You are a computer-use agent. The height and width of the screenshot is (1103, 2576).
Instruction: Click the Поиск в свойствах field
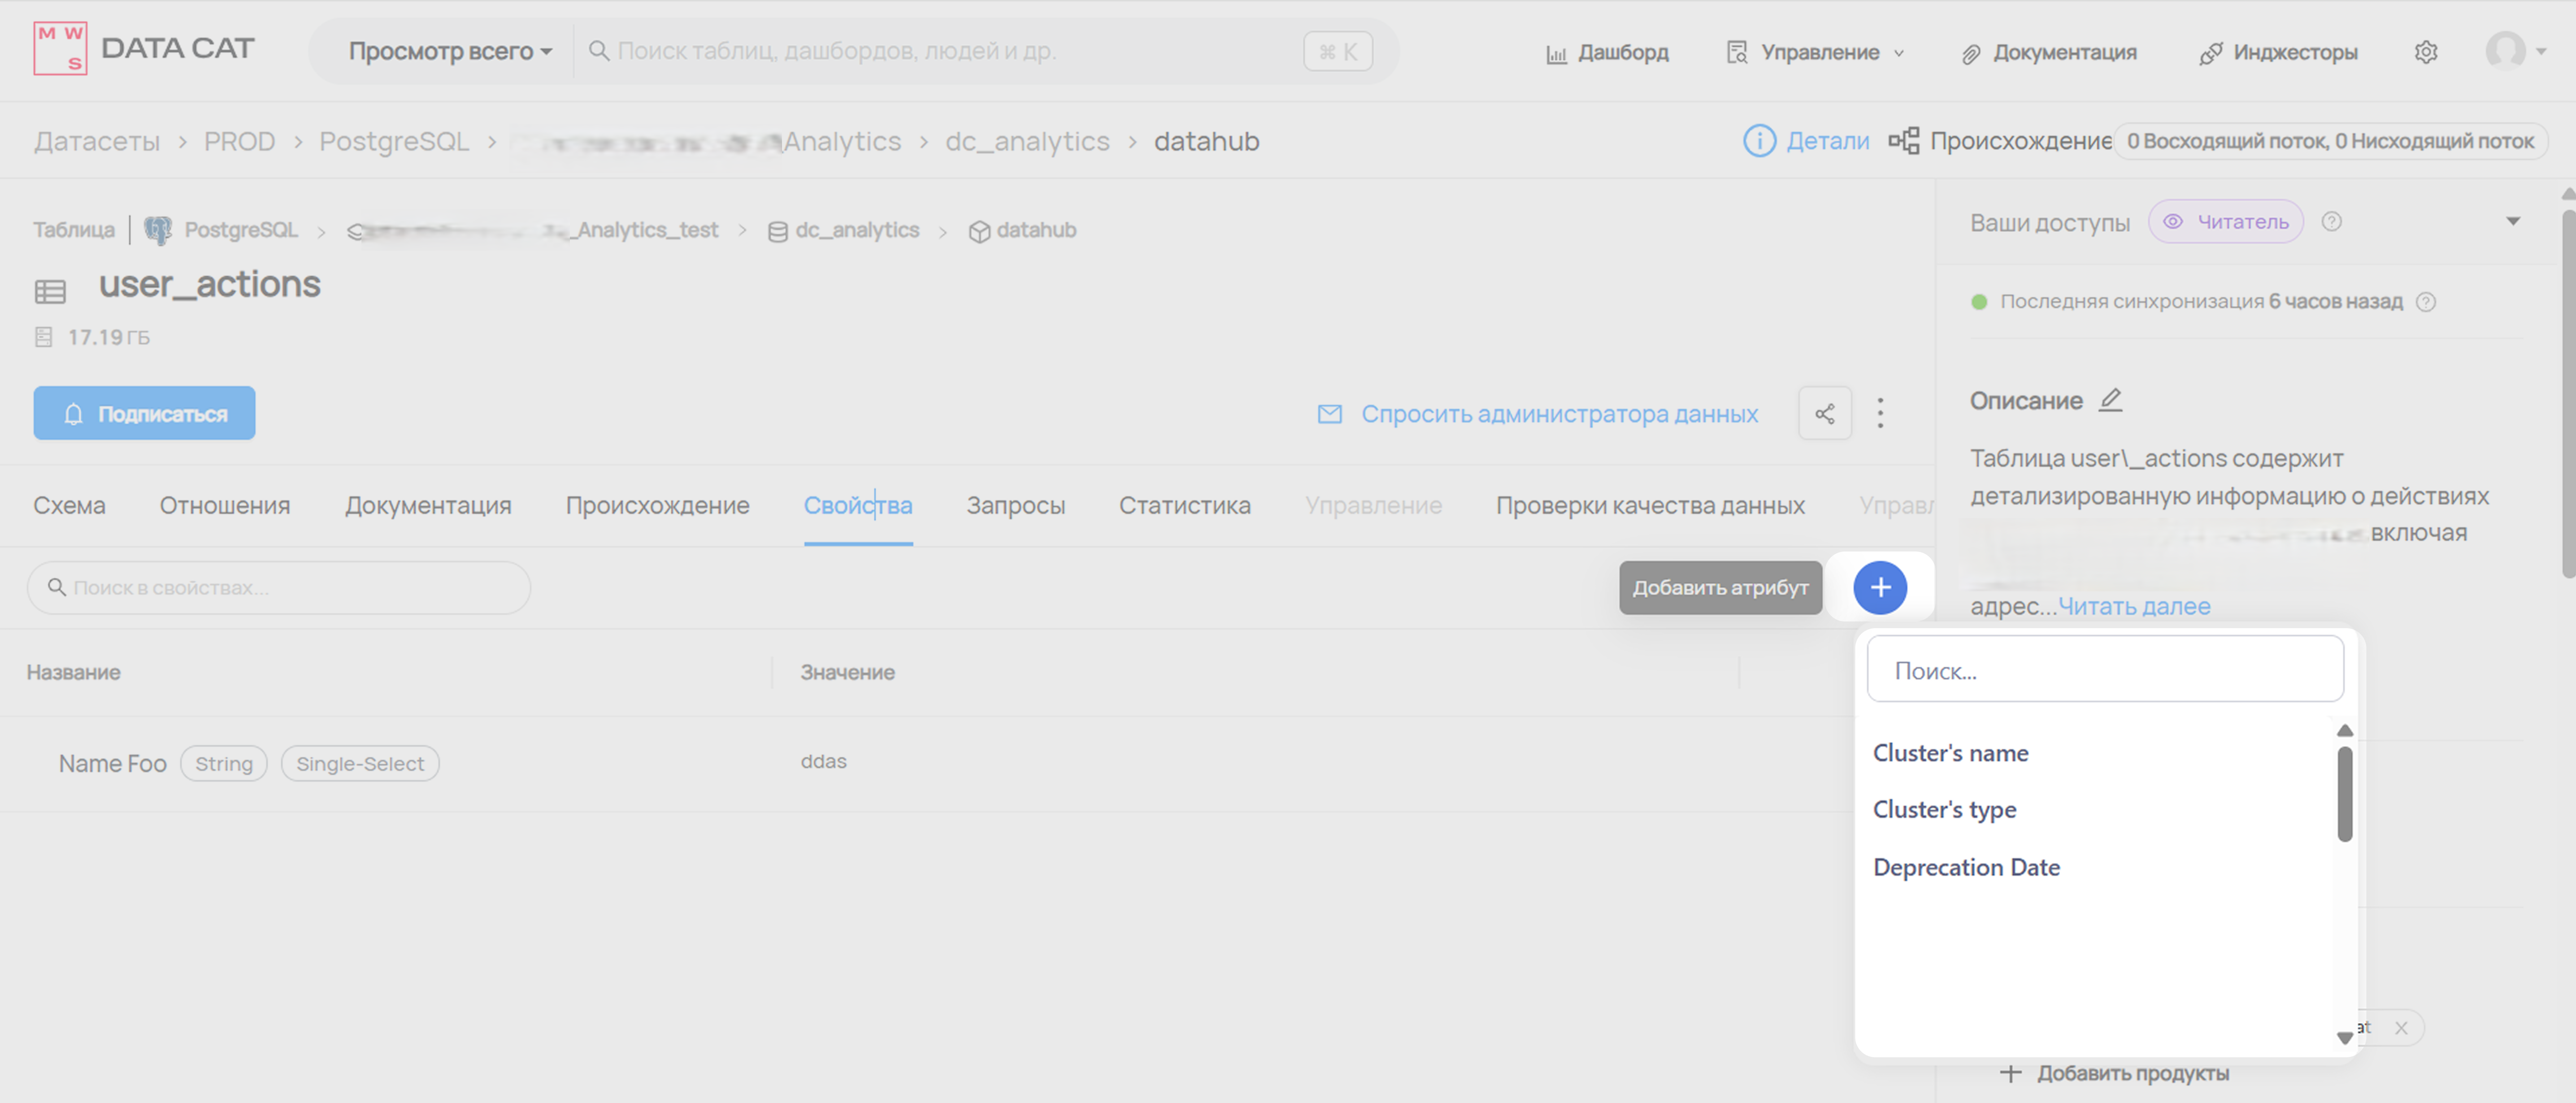[279, 588]
